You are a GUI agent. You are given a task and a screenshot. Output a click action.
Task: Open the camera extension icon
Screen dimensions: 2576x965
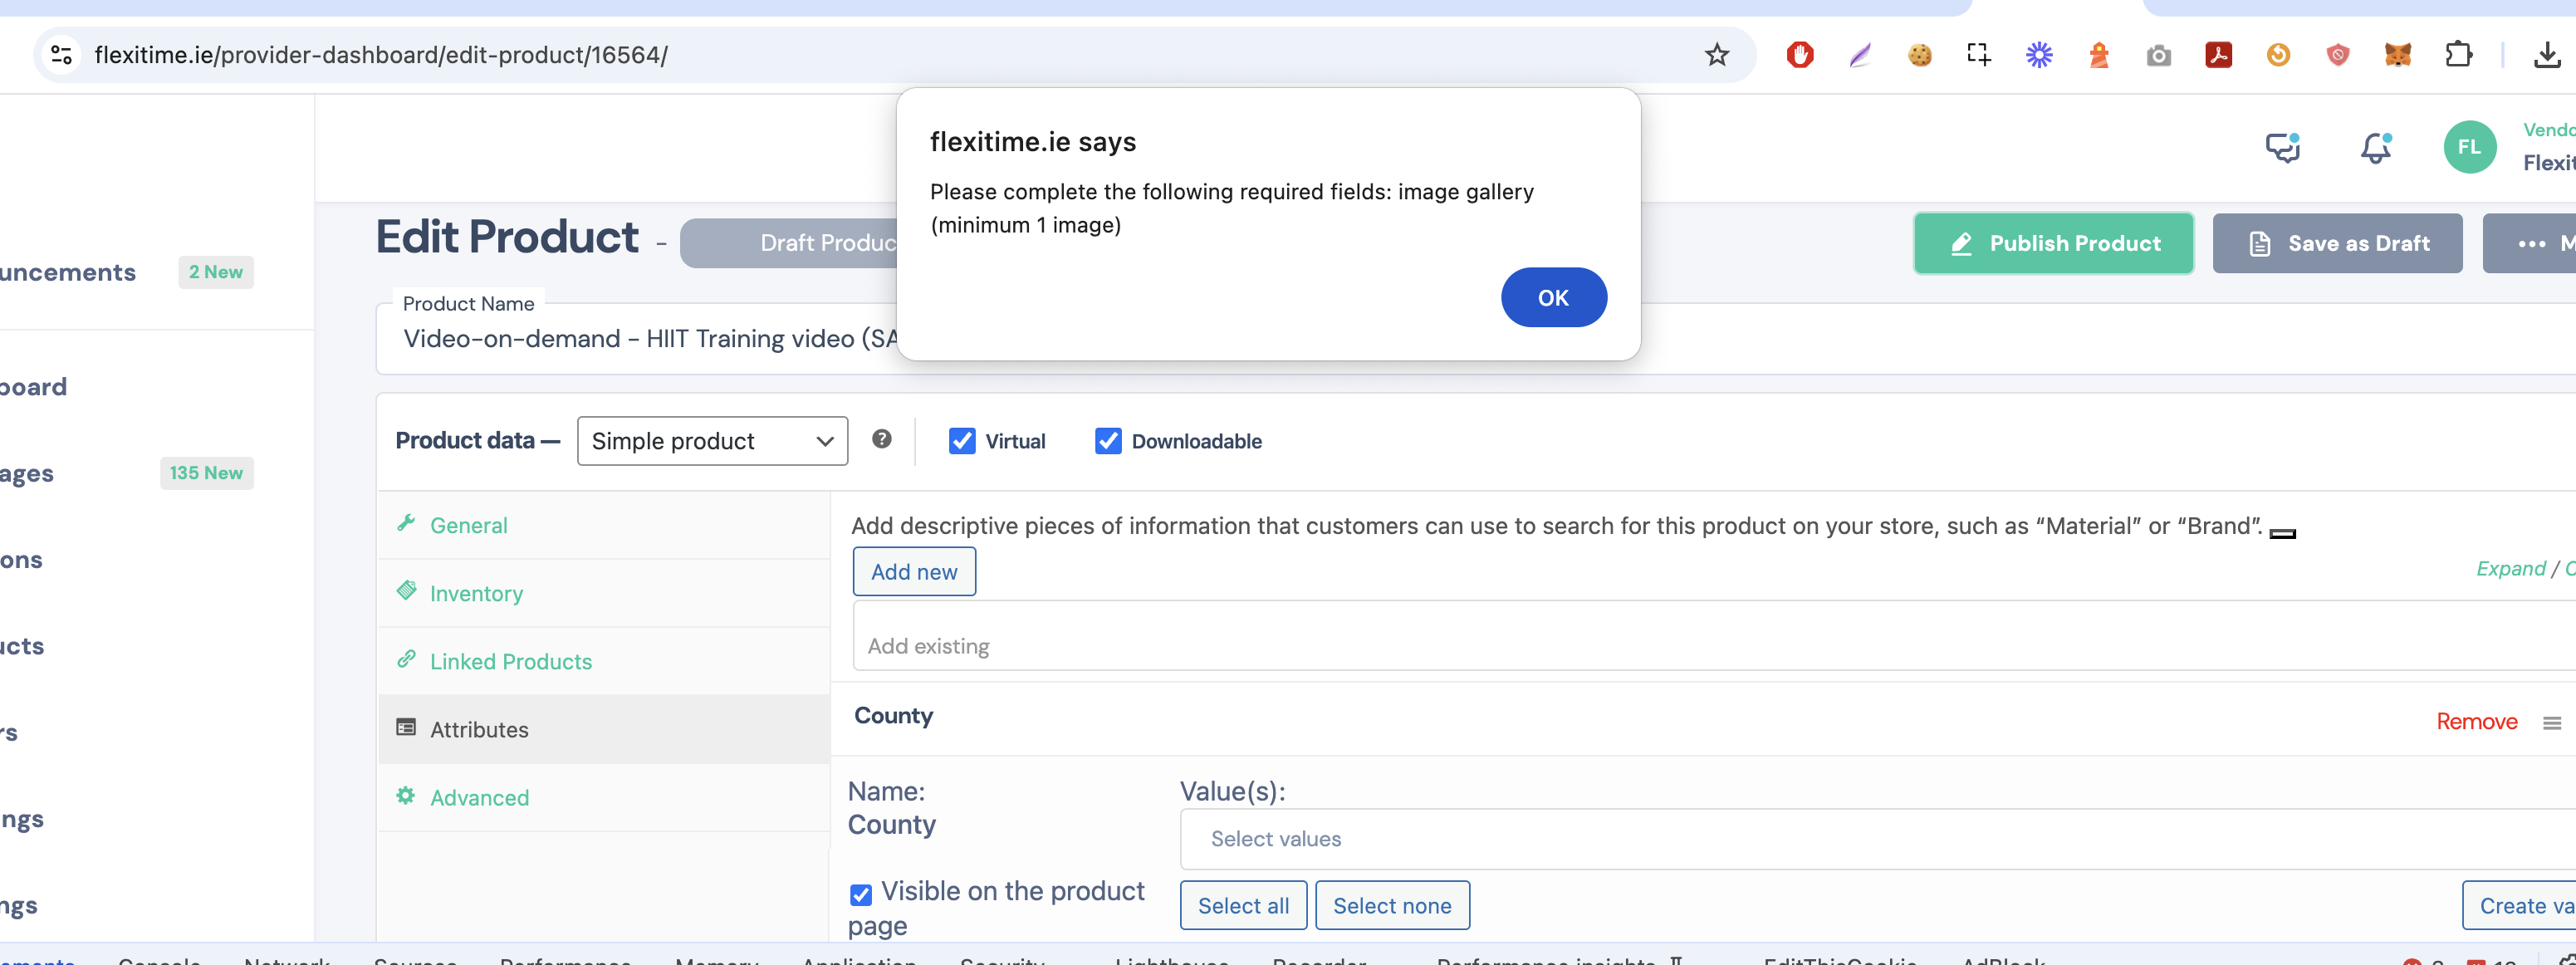point(2158,55)
